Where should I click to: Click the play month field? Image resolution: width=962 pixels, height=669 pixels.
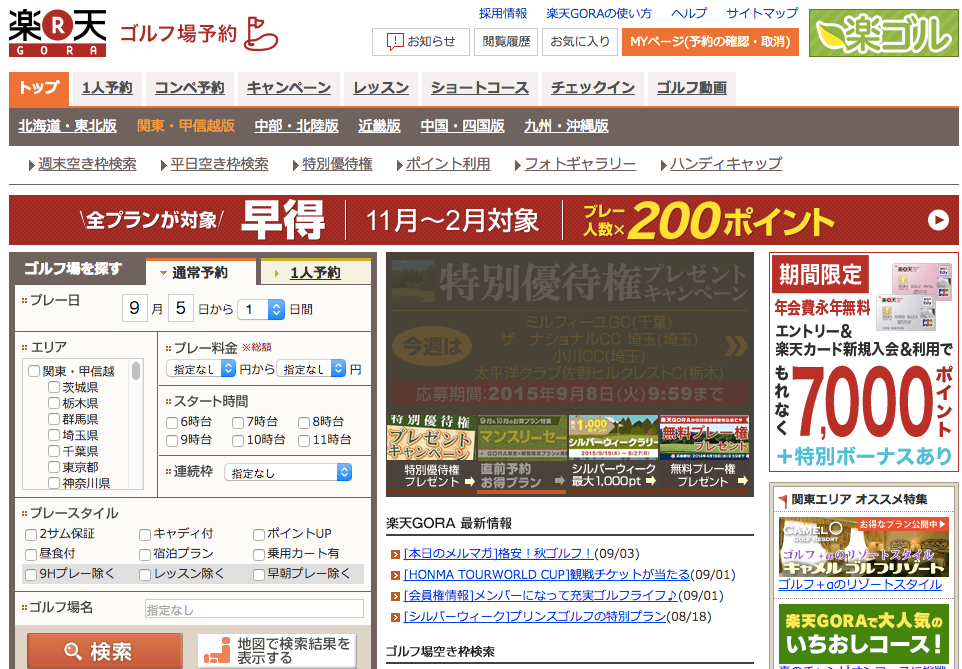(x=134, y=308)
